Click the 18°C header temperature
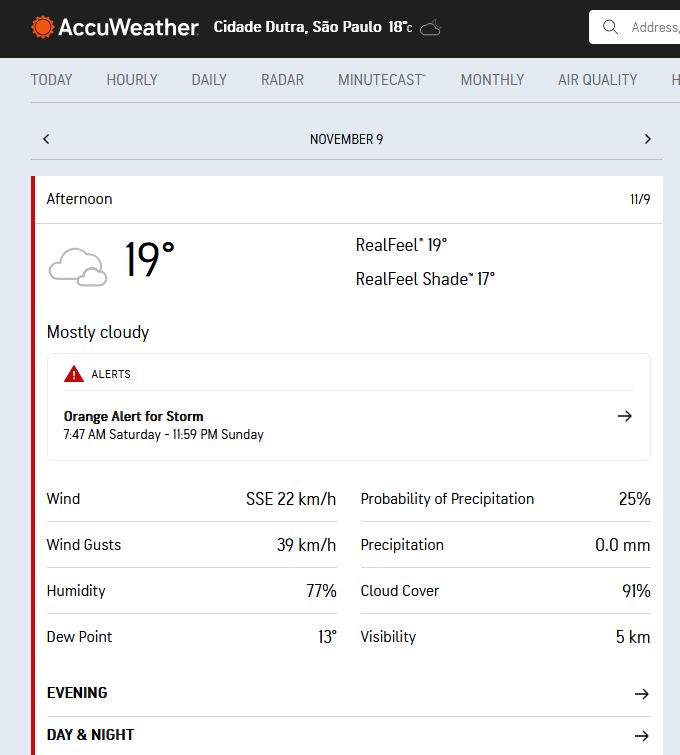The width and height of the screenshot is (680, 755). pos(400,27)
